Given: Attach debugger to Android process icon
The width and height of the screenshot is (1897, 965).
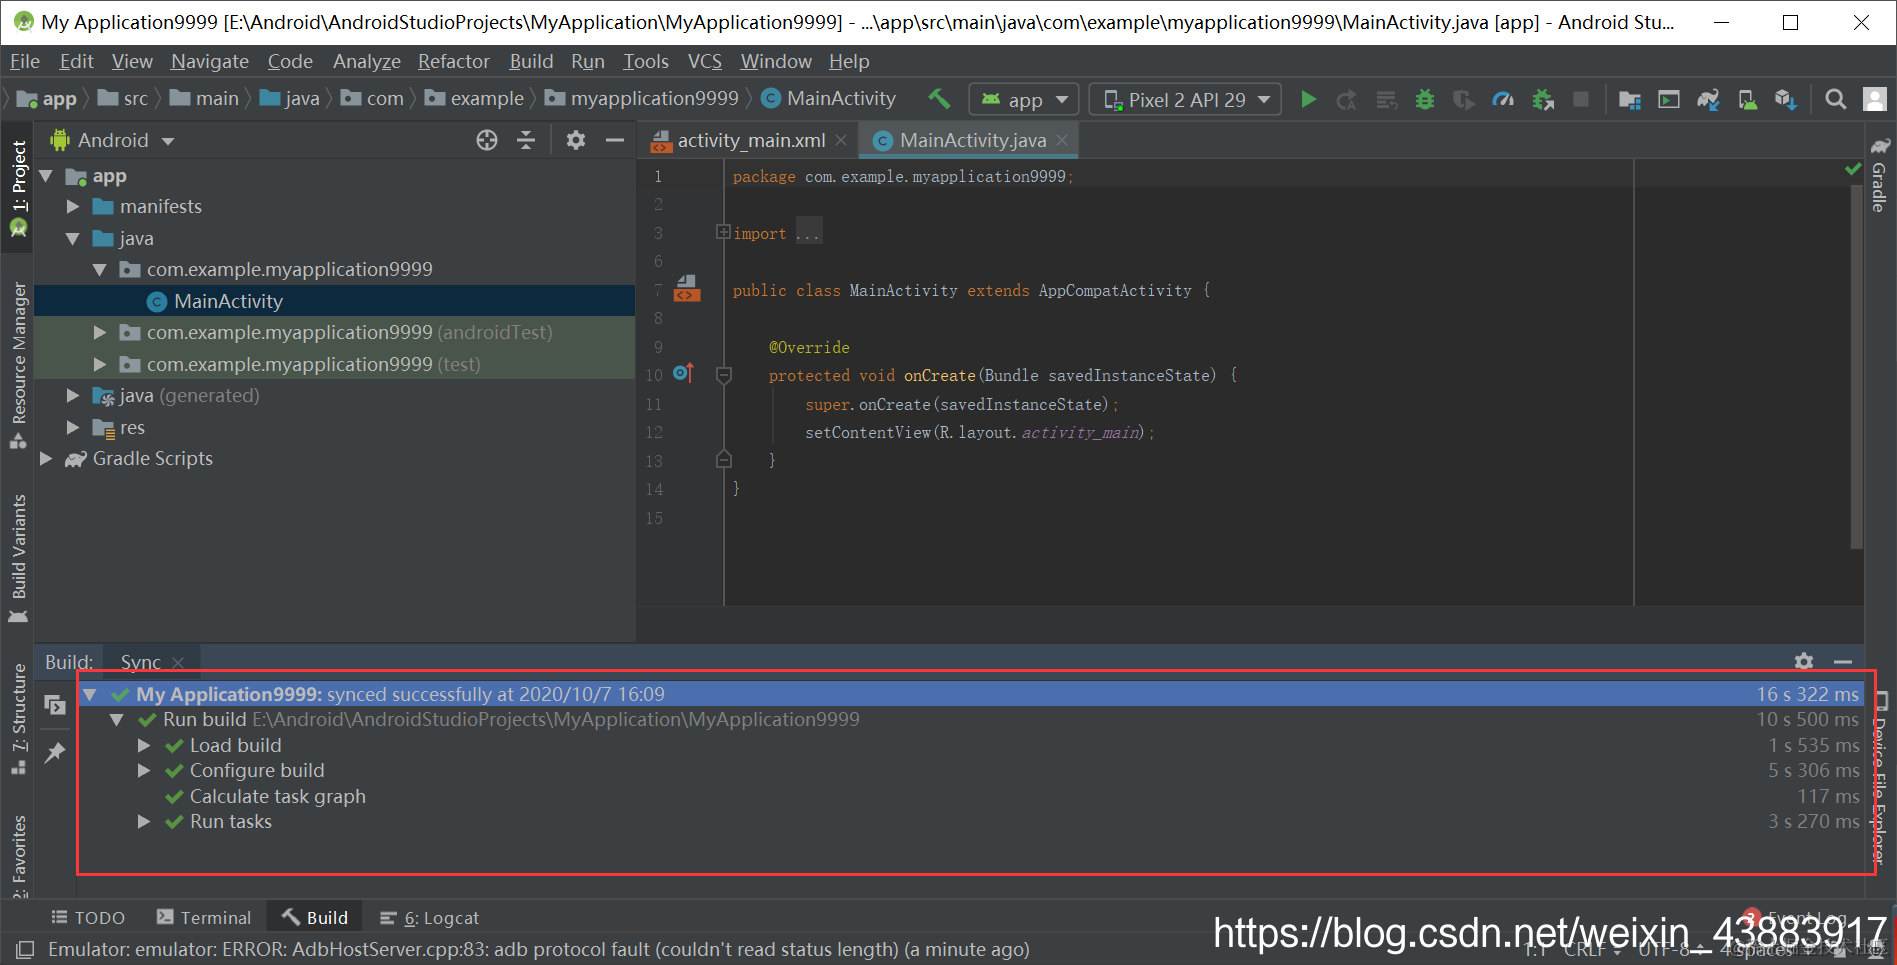Looking at the screenshot, I should (x=1543, y=99).
